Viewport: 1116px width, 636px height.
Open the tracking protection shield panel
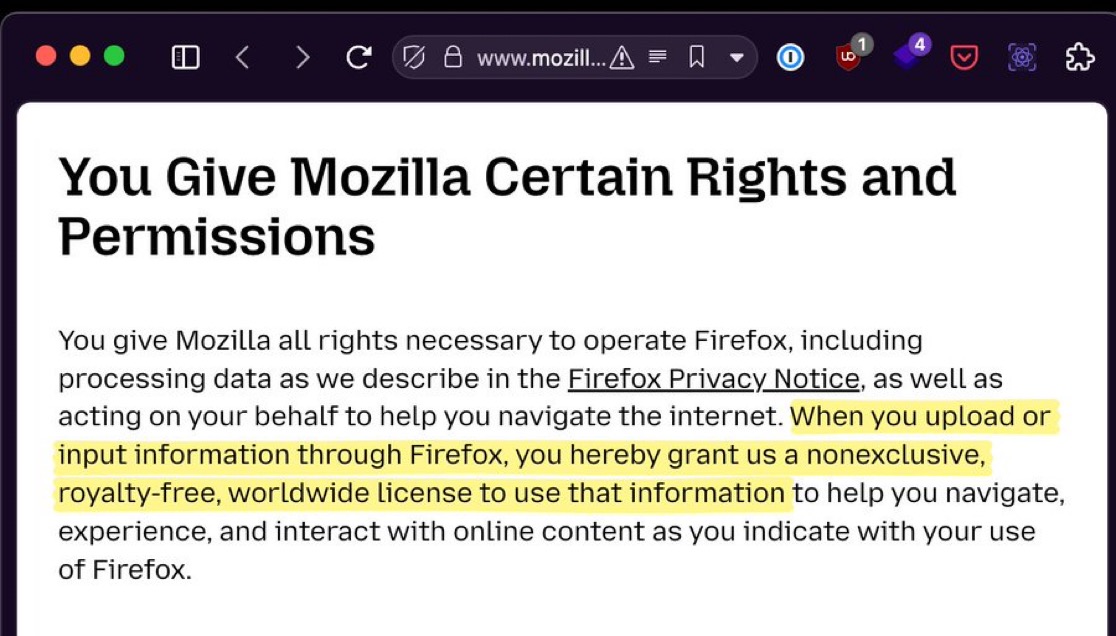414,57
